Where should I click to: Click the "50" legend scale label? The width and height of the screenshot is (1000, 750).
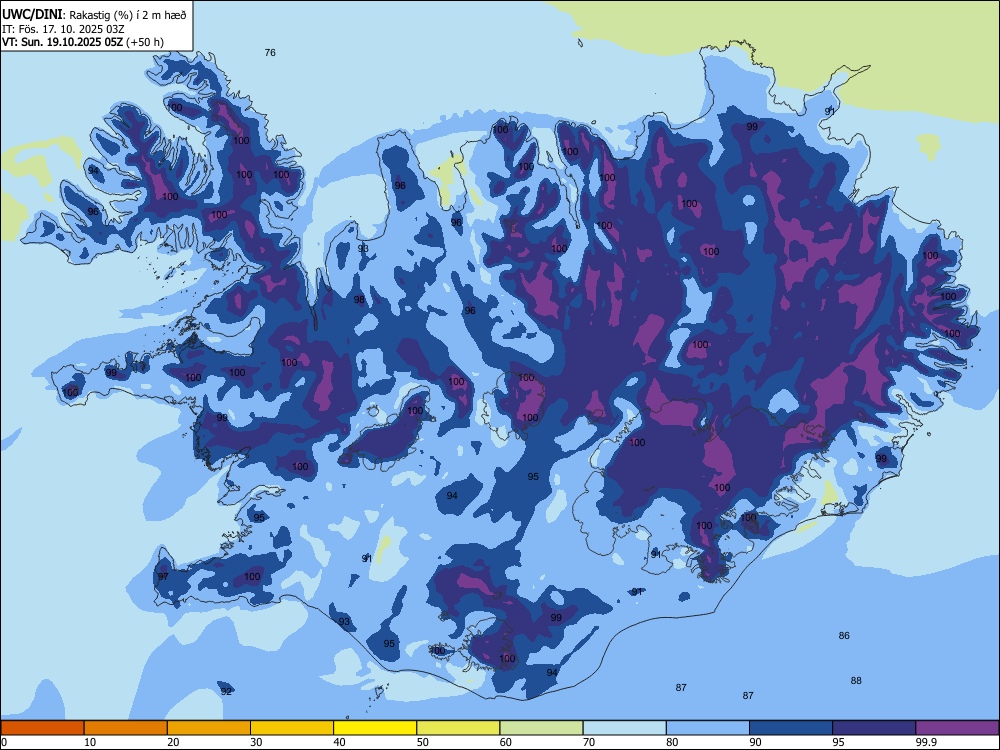422,742
